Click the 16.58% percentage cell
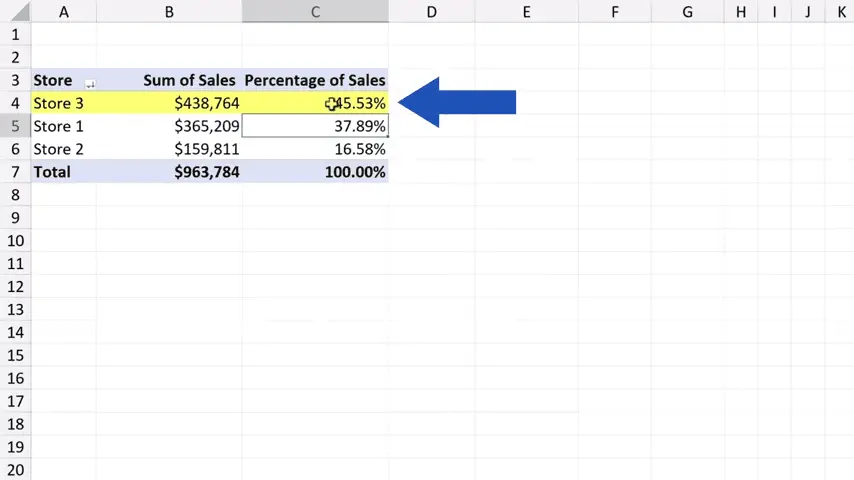Viewport: 854px width, 480px height. click(359, 149)
